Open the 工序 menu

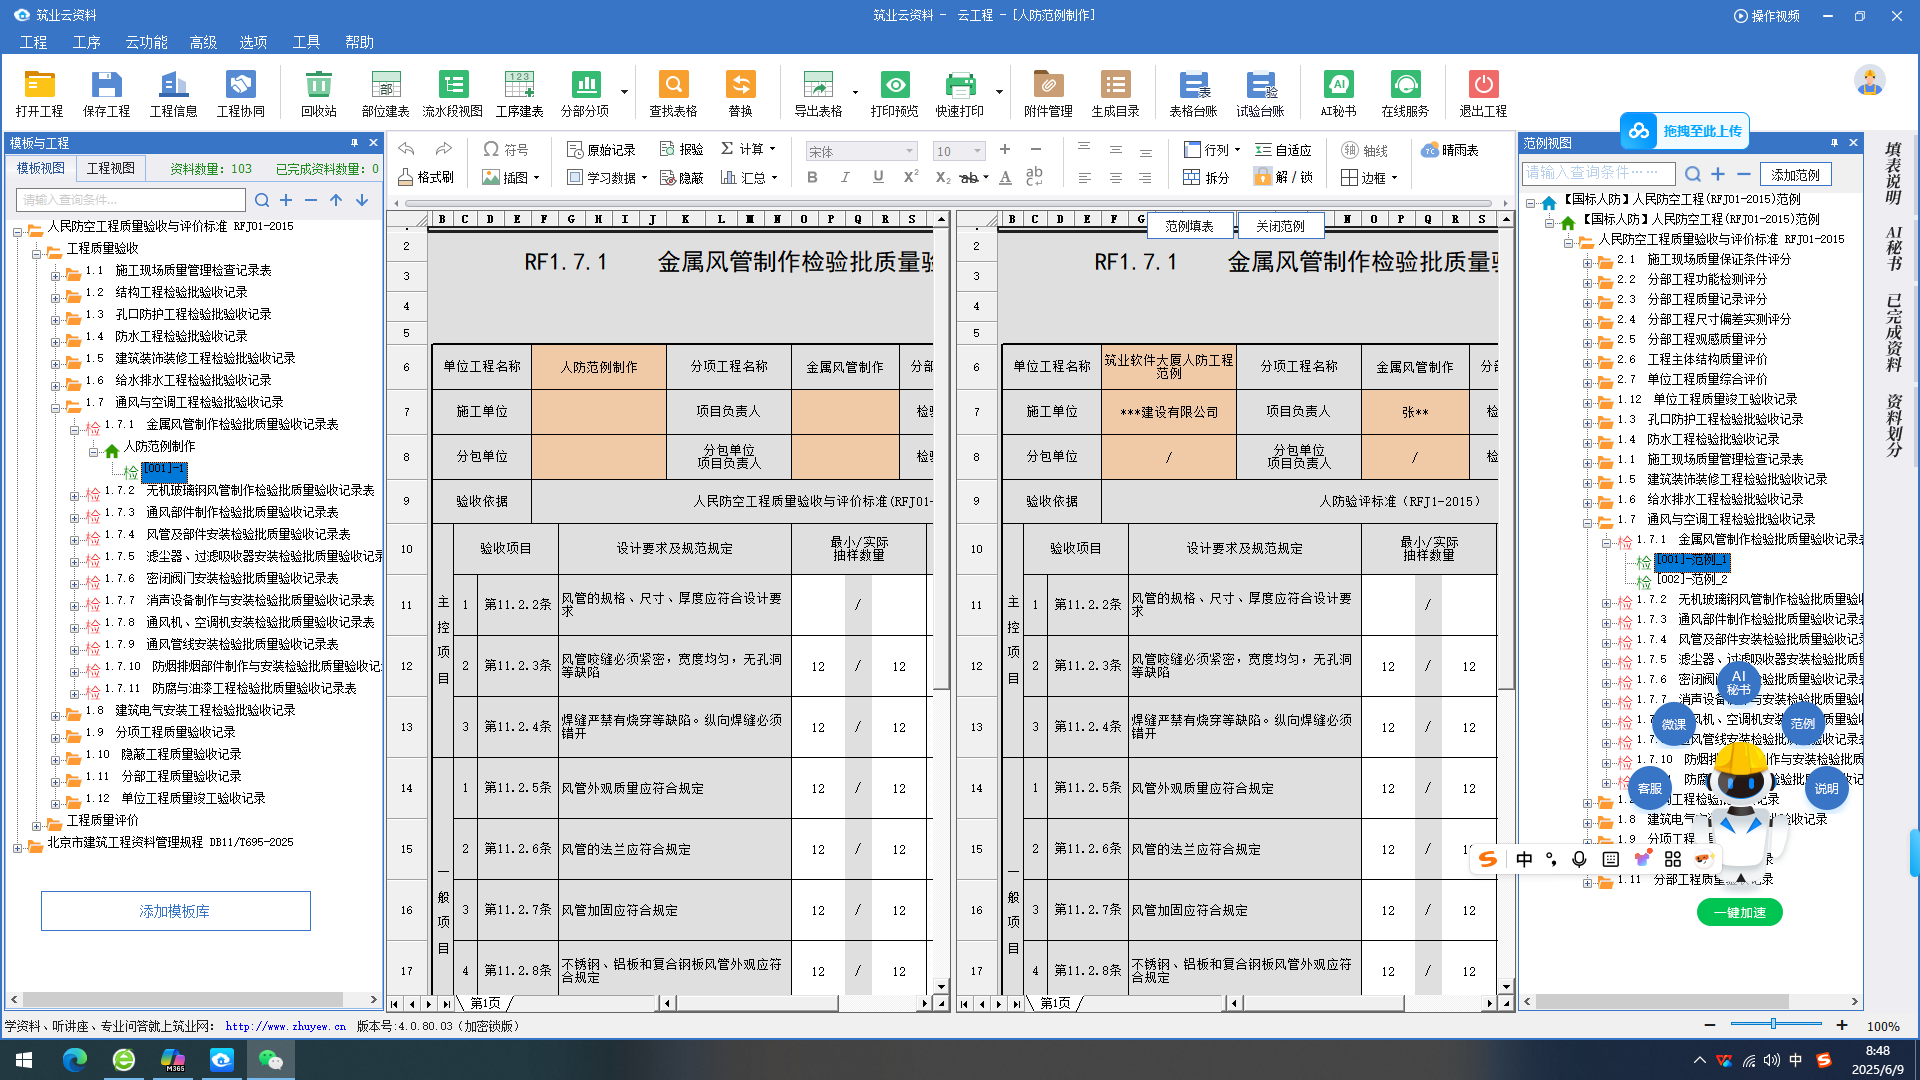[87, 42]
